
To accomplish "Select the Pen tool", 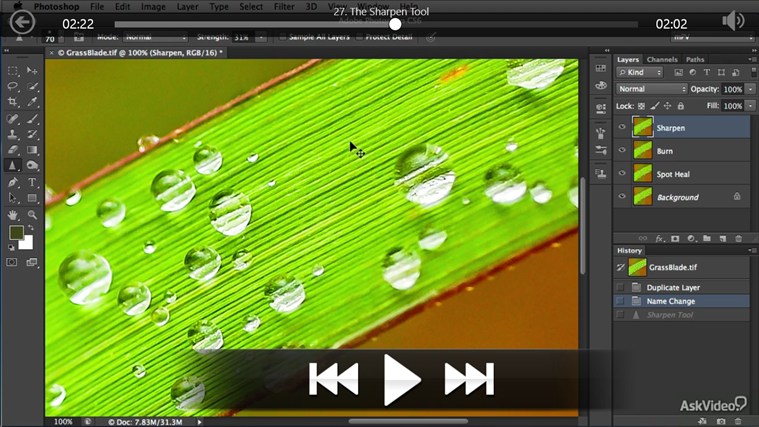I will point(13,183).
